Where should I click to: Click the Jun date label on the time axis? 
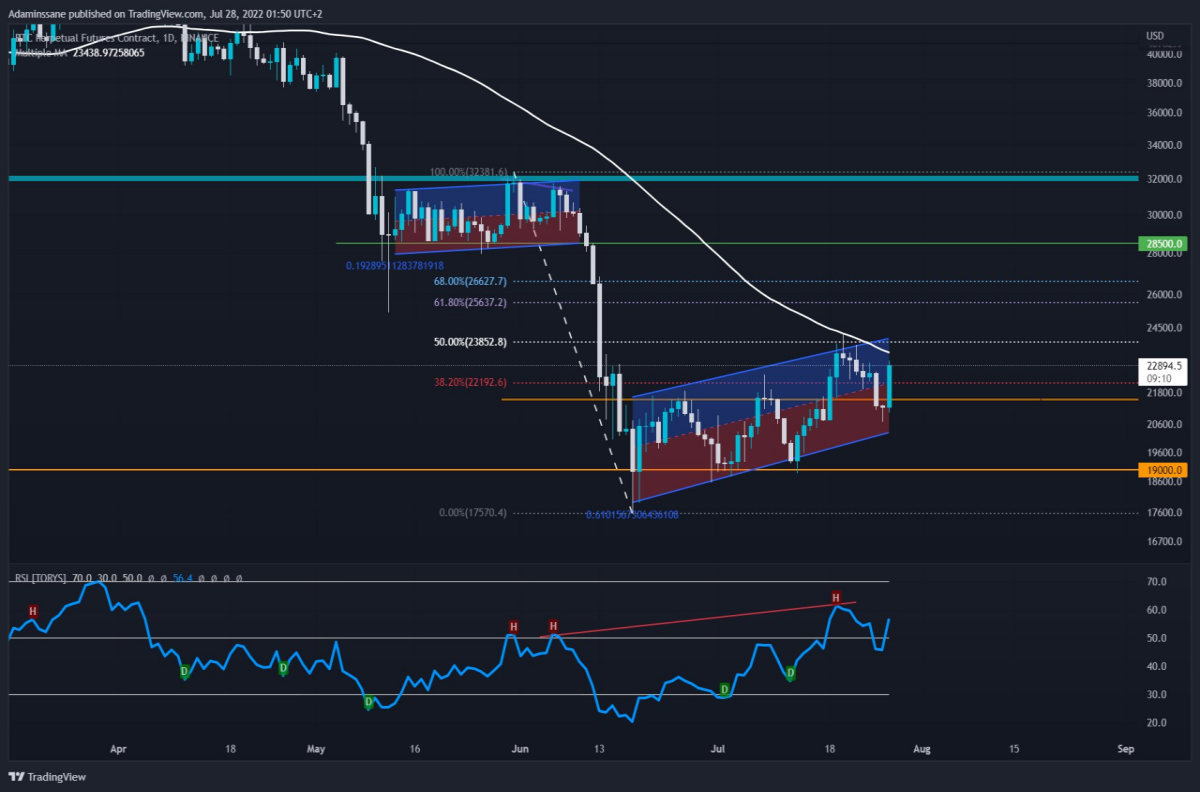pos(520,748)
